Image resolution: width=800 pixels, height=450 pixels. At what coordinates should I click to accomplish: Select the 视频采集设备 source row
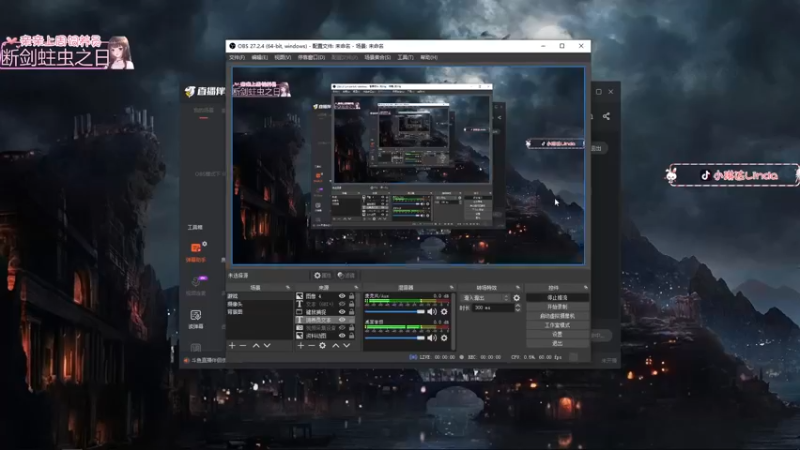pos(324,328)
